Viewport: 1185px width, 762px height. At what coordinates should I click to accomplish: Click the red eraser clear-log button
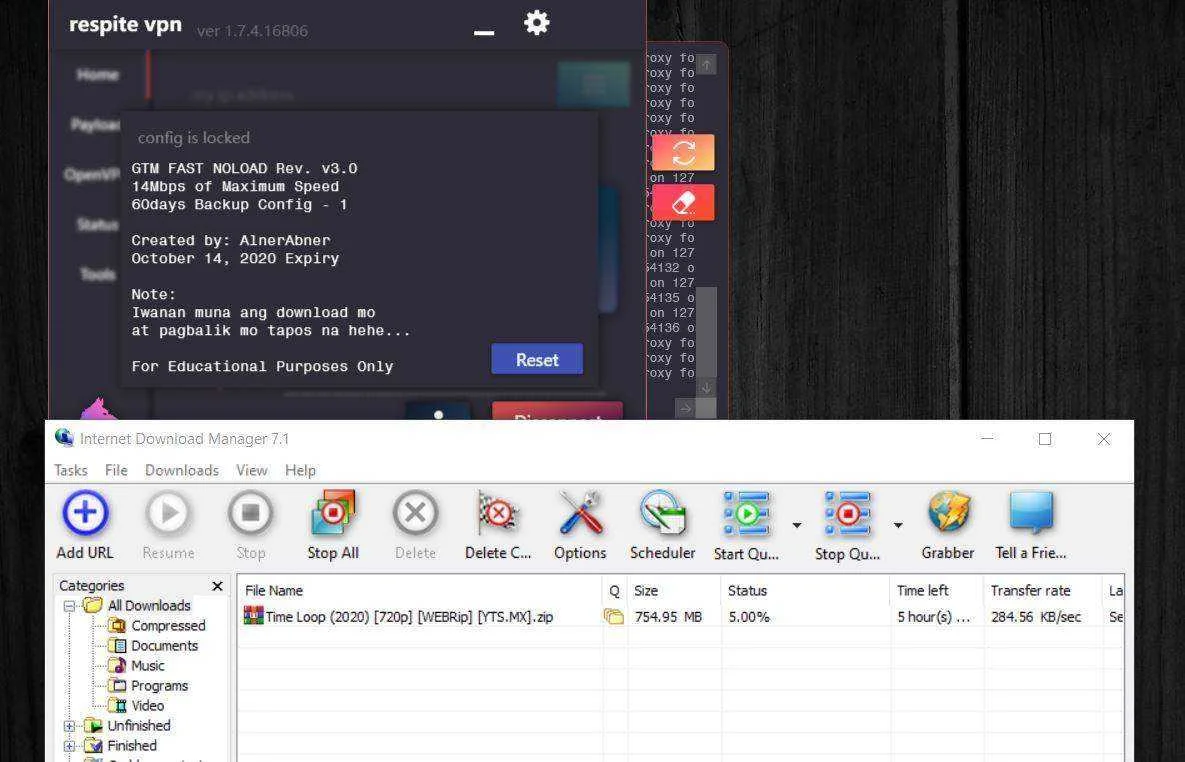pyautogui.click(x=683, y=203)
